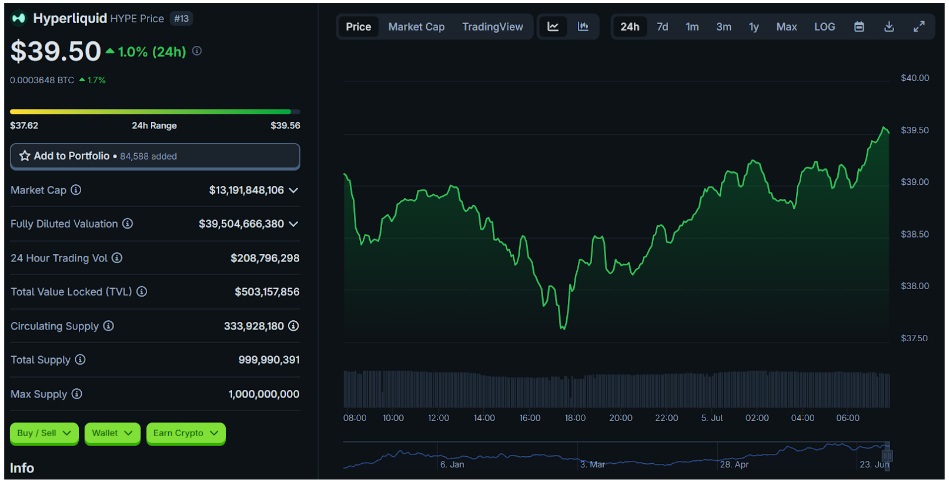Open the Buy / Sell dropdown

pos(44,434)
